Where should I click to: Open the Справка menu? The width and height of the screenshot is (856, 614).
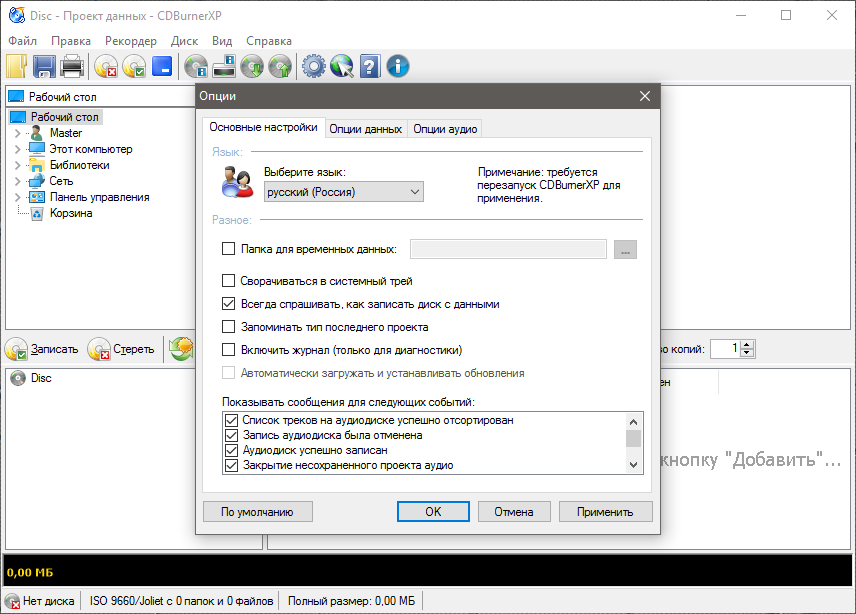(269, 41)
